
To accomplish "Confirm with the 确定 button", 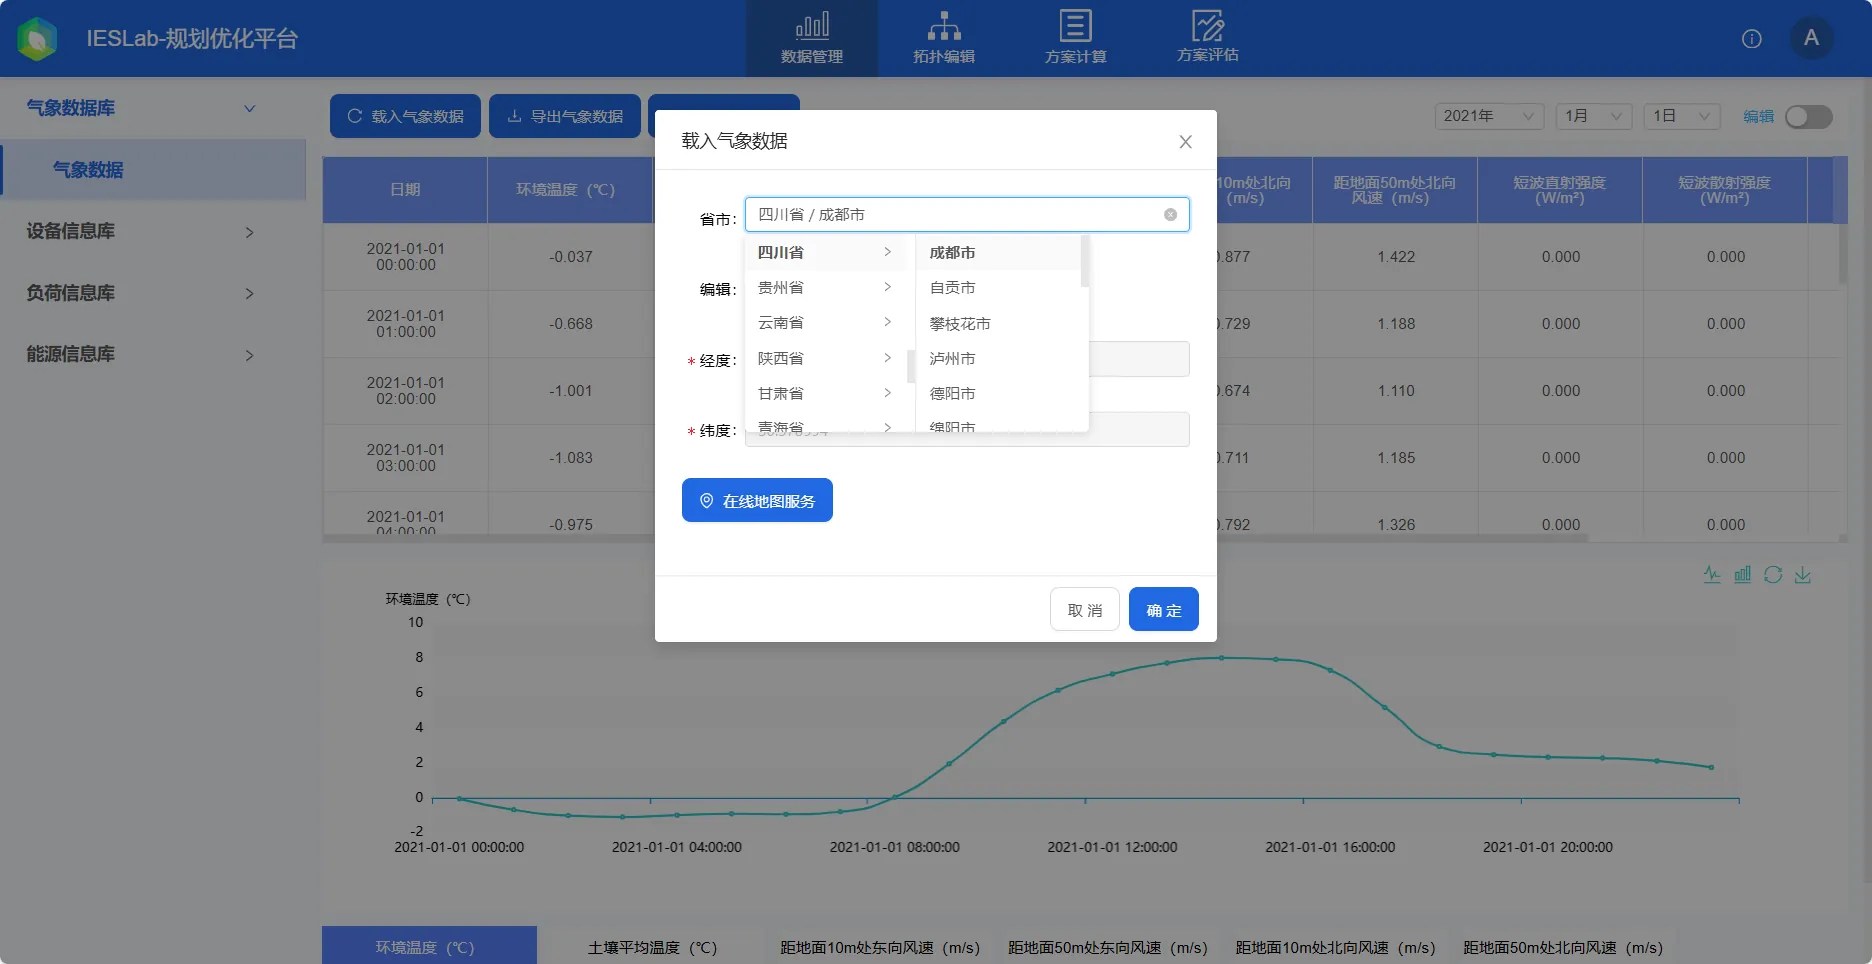I will pyautogui.click(x=1164, y=609).
